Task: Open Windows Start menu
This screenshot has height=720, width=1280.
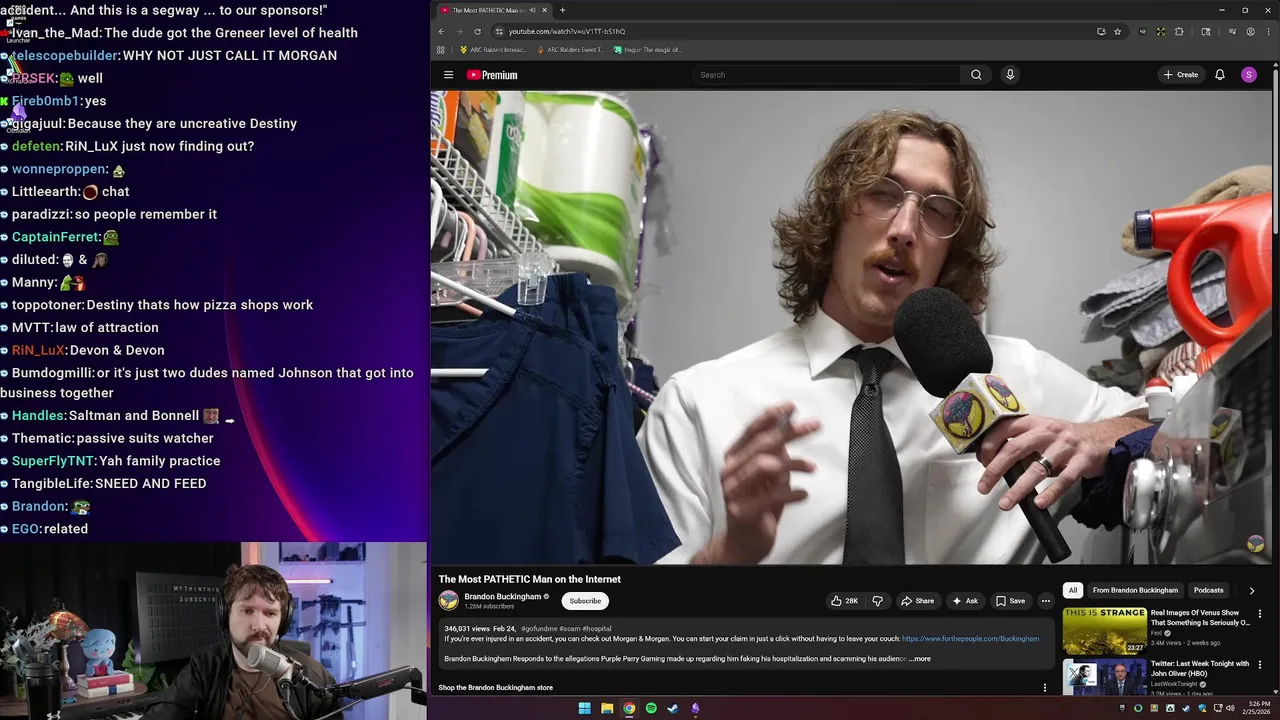Action: pos(584,708)
